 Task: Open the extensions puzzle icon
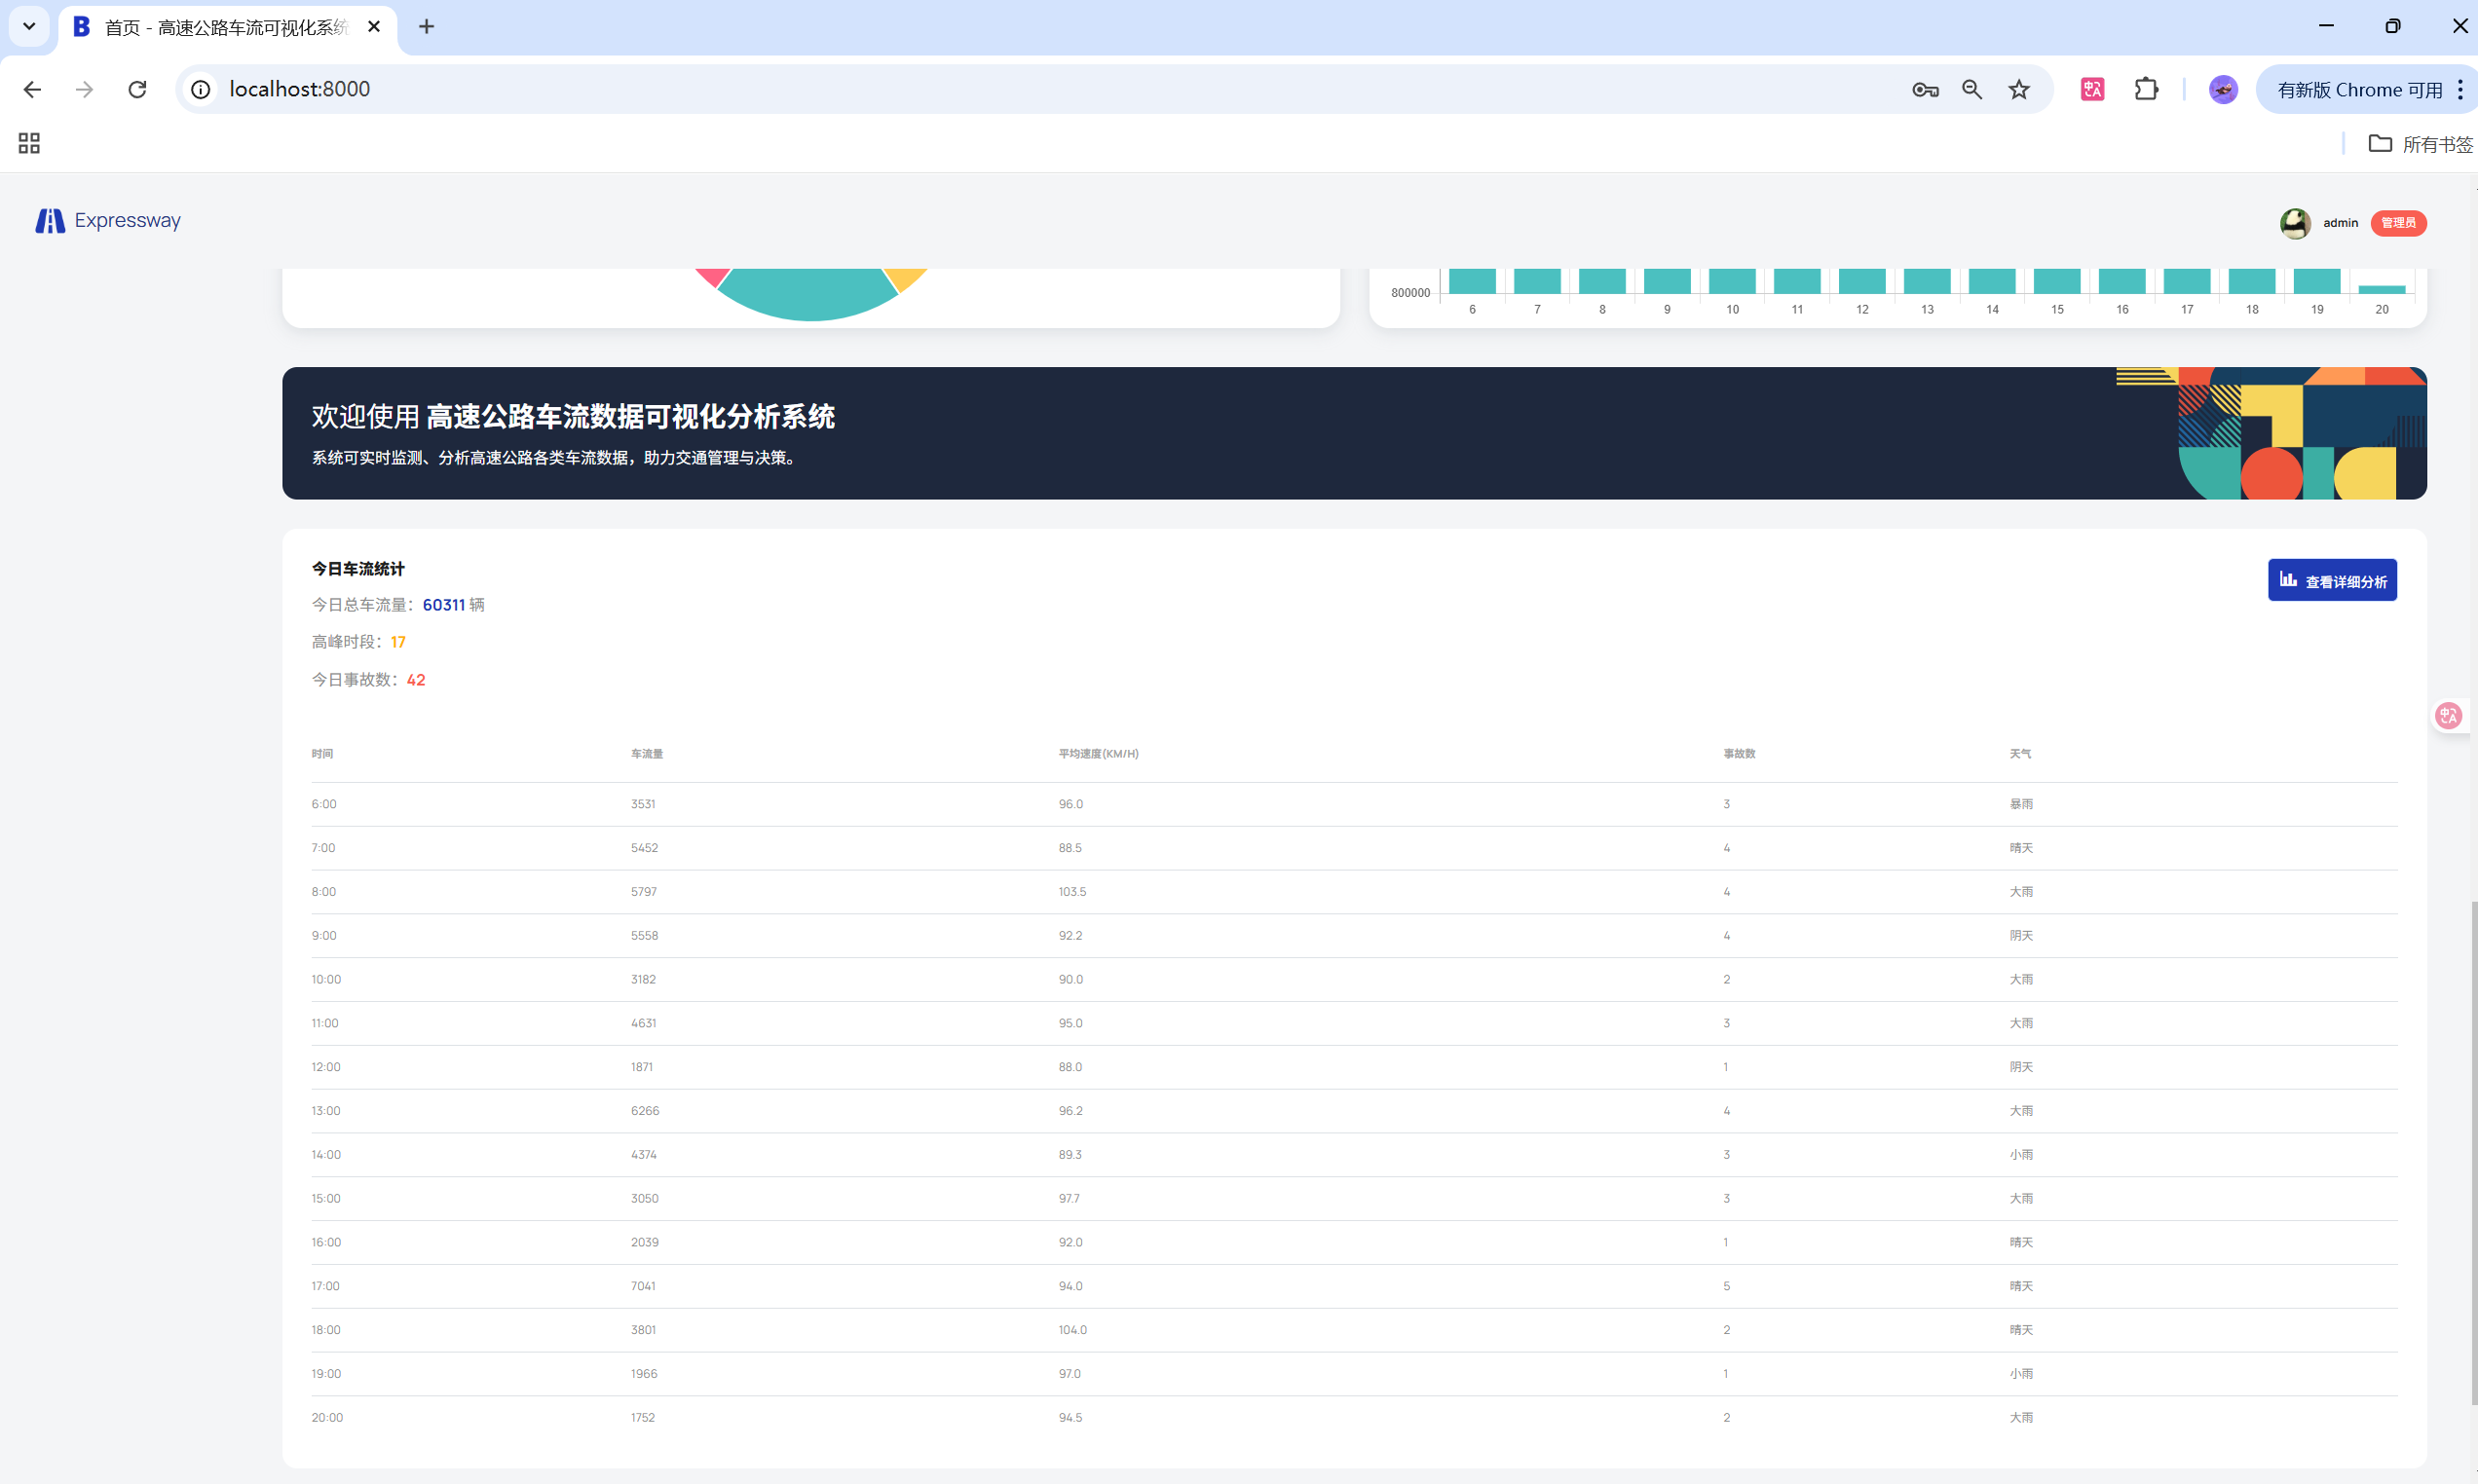(x=2146, y=90)
